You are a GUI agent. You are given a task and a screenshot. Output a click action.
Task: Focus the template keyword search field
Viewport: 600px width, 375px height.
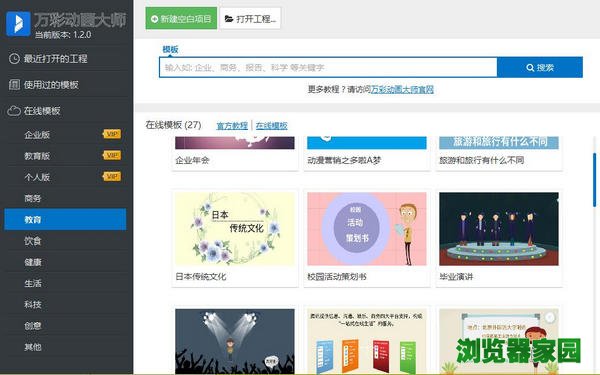tap(328, 67)
